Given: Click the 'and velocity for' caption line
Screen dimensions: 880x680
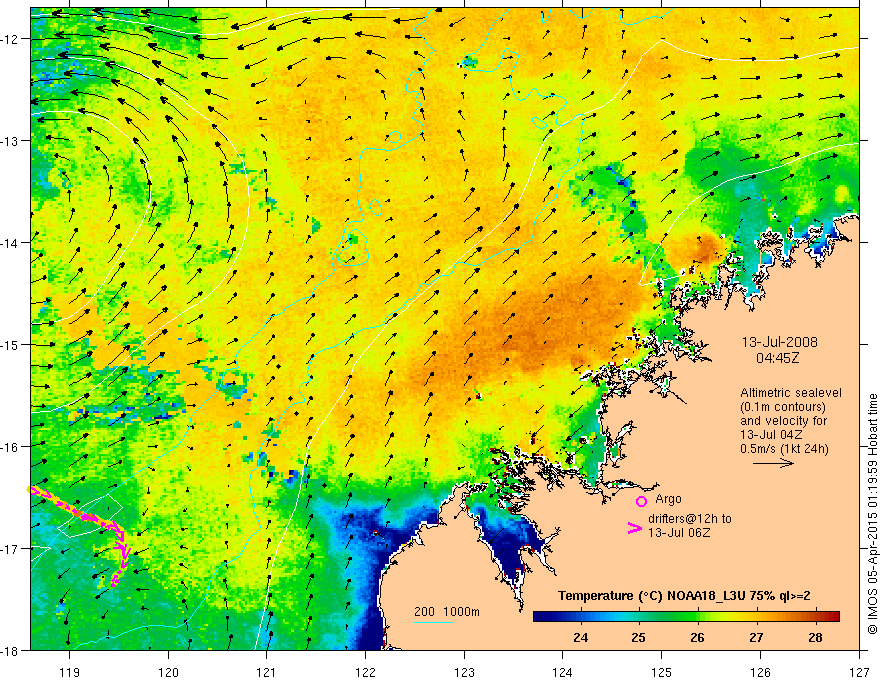Looking at the screenshot, I should tap(783, 421).
